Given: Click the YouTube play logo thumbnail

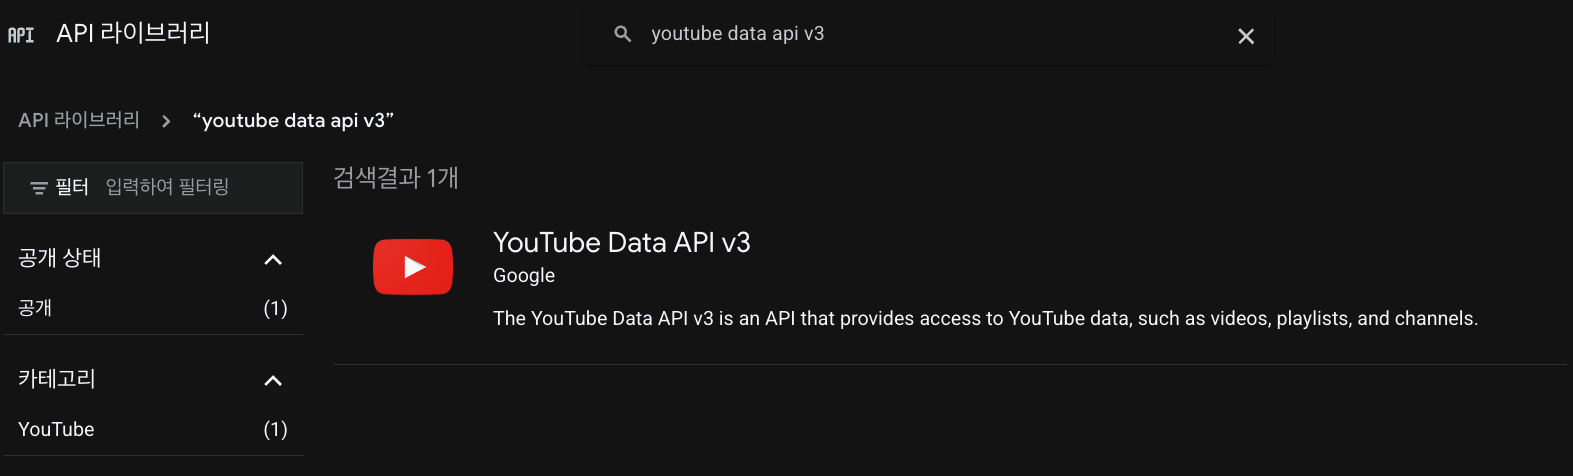Looking at the screenshot, I should click(x=413, y=267).
